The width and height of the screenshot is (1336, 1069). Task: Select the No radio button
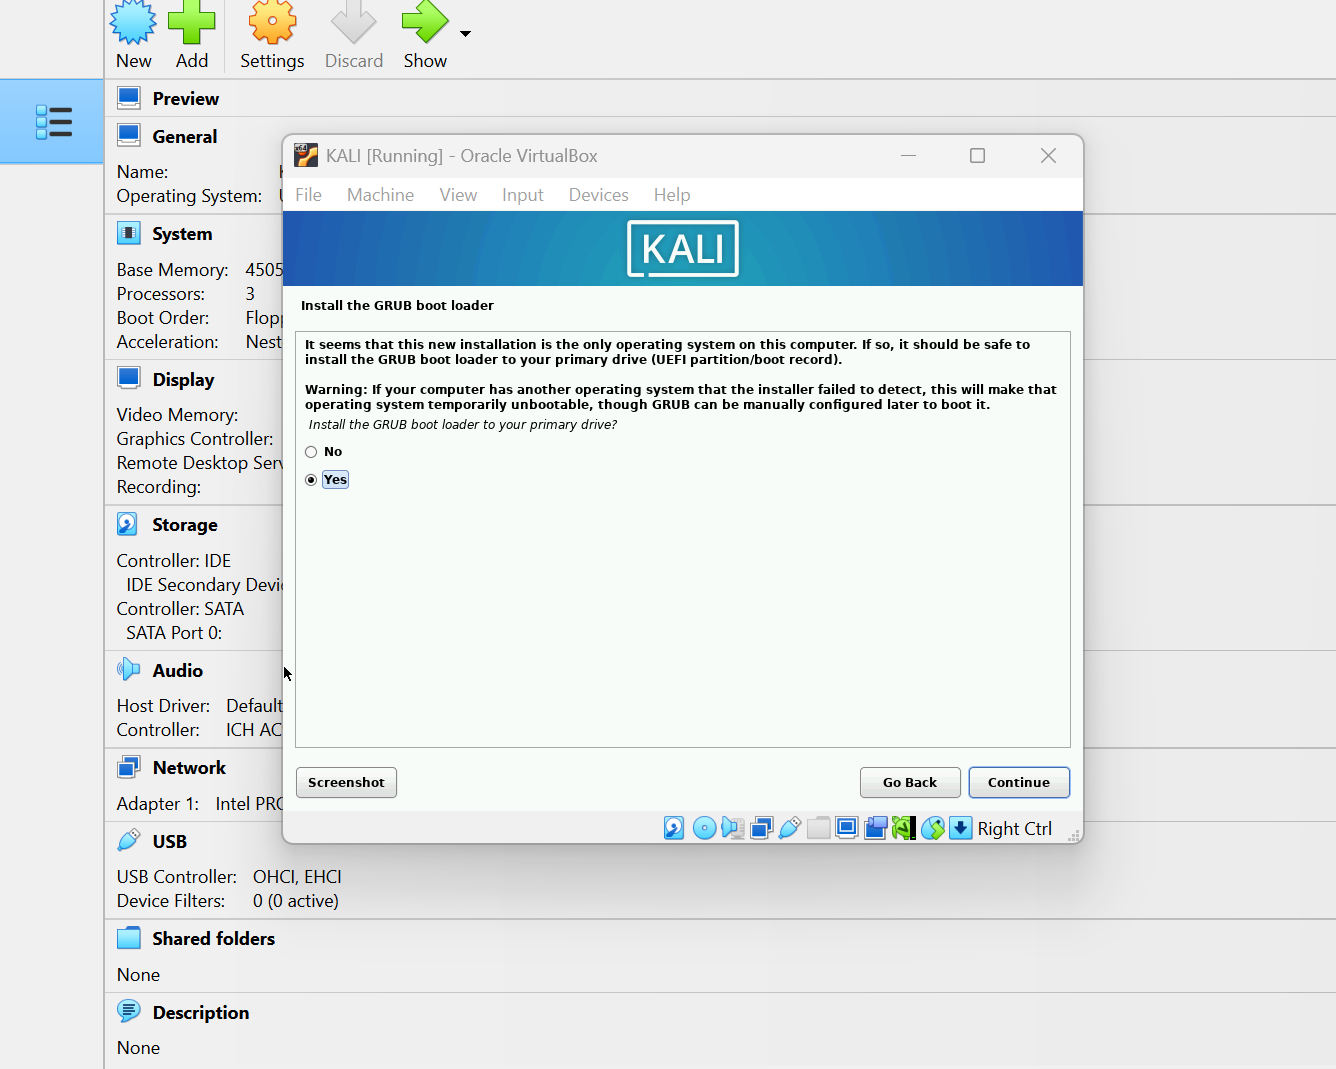pyautogui.click(x=311, y=452)
